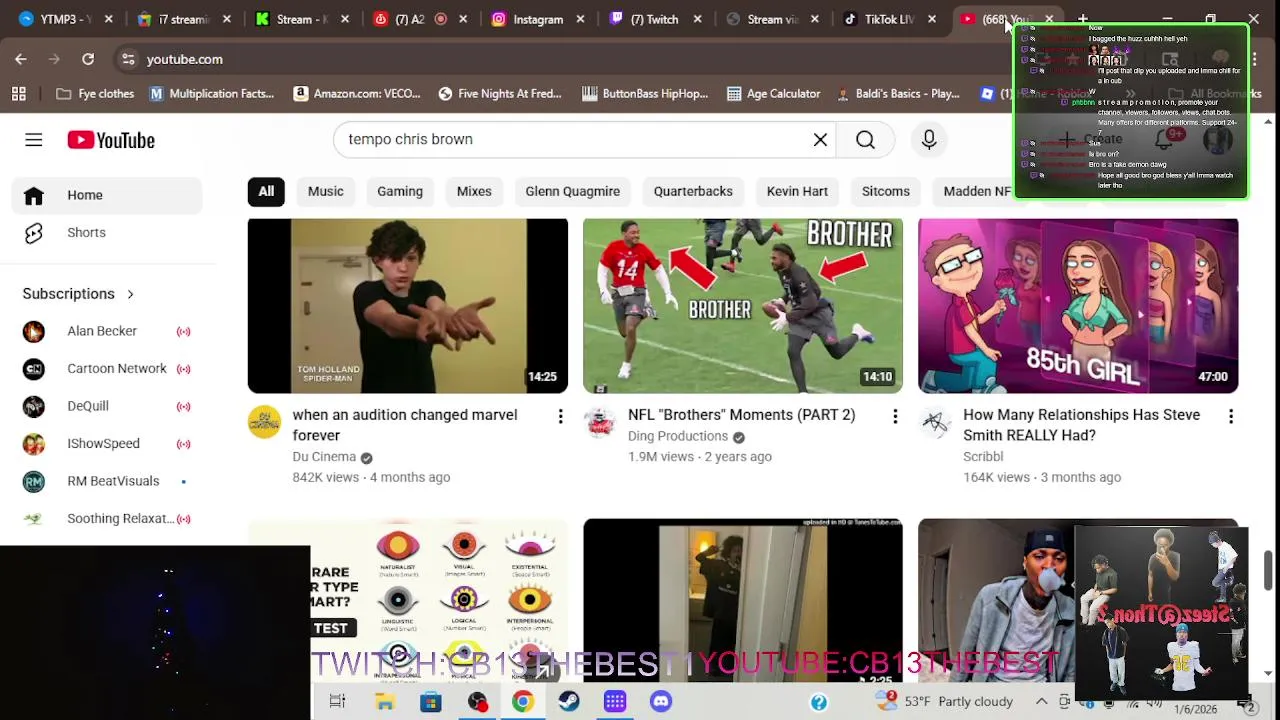The image size is (1280, 720).
Task: Click the YouTube logo
Action: (111, 140)
